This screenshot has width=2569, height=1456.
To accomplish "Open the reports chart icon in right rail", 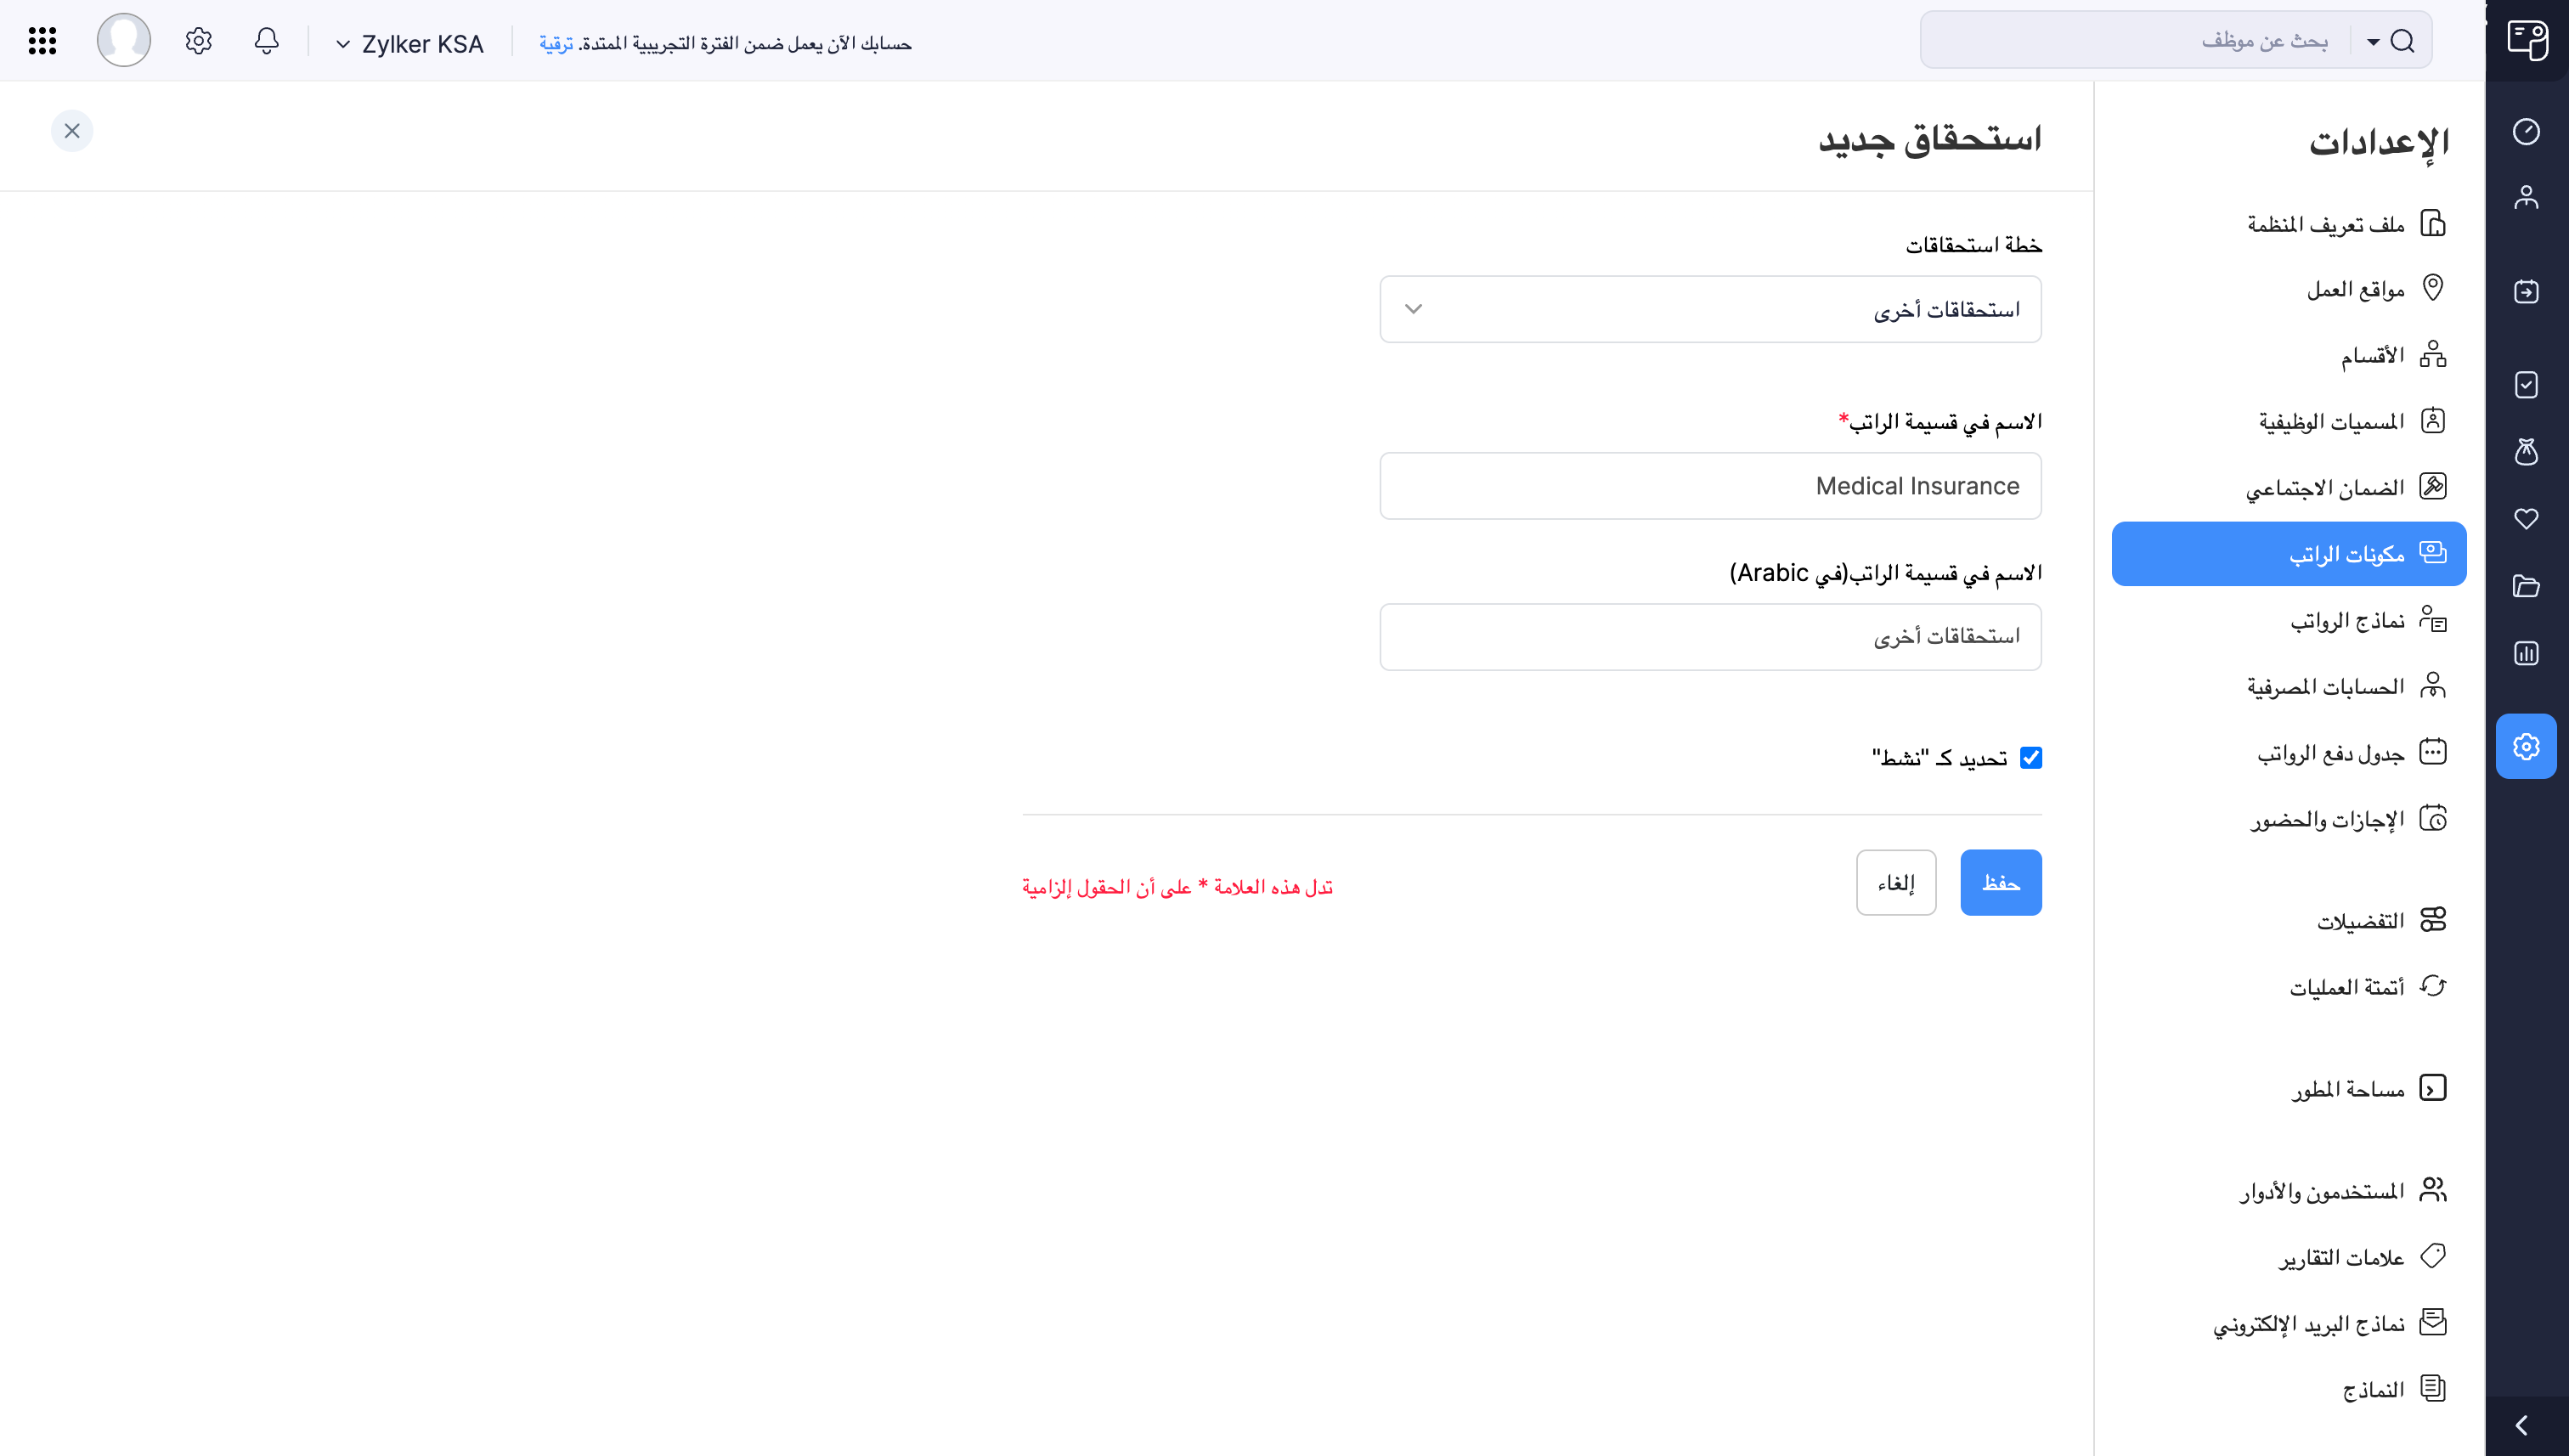I will (2526, 654).
